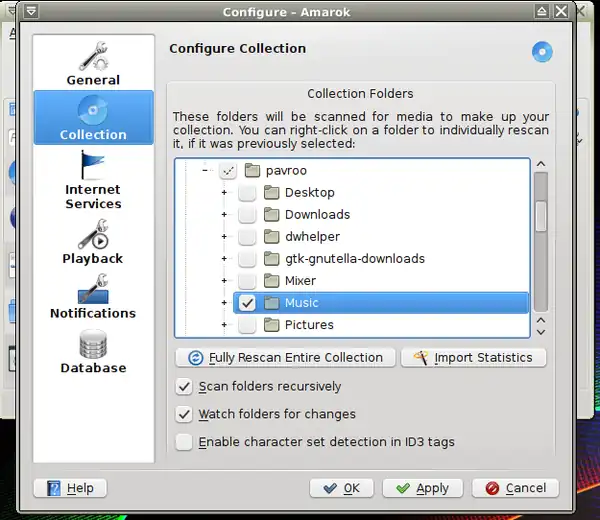This screenshot has height=520, width=600.
Task: Uncheck the Music folder checkbox
Action: click(x=247, y=303)
